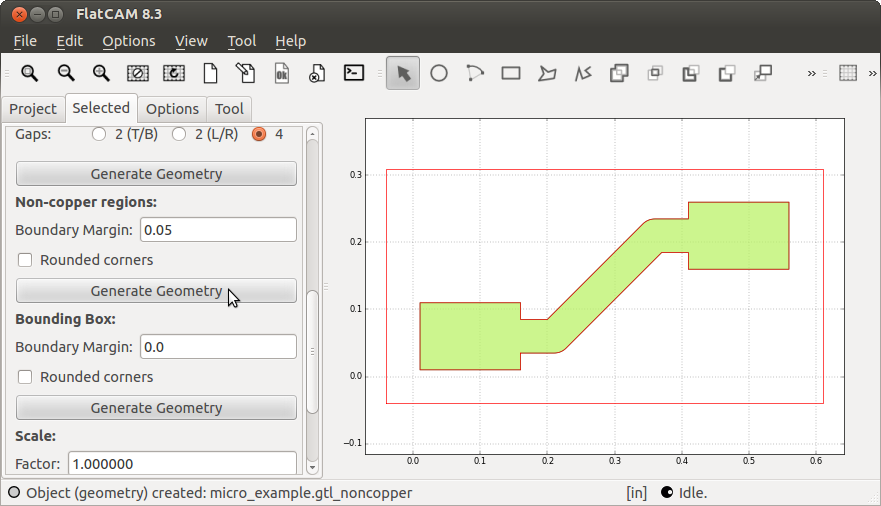Expand the far-right toolbar overflow chevron

(870, 73)
